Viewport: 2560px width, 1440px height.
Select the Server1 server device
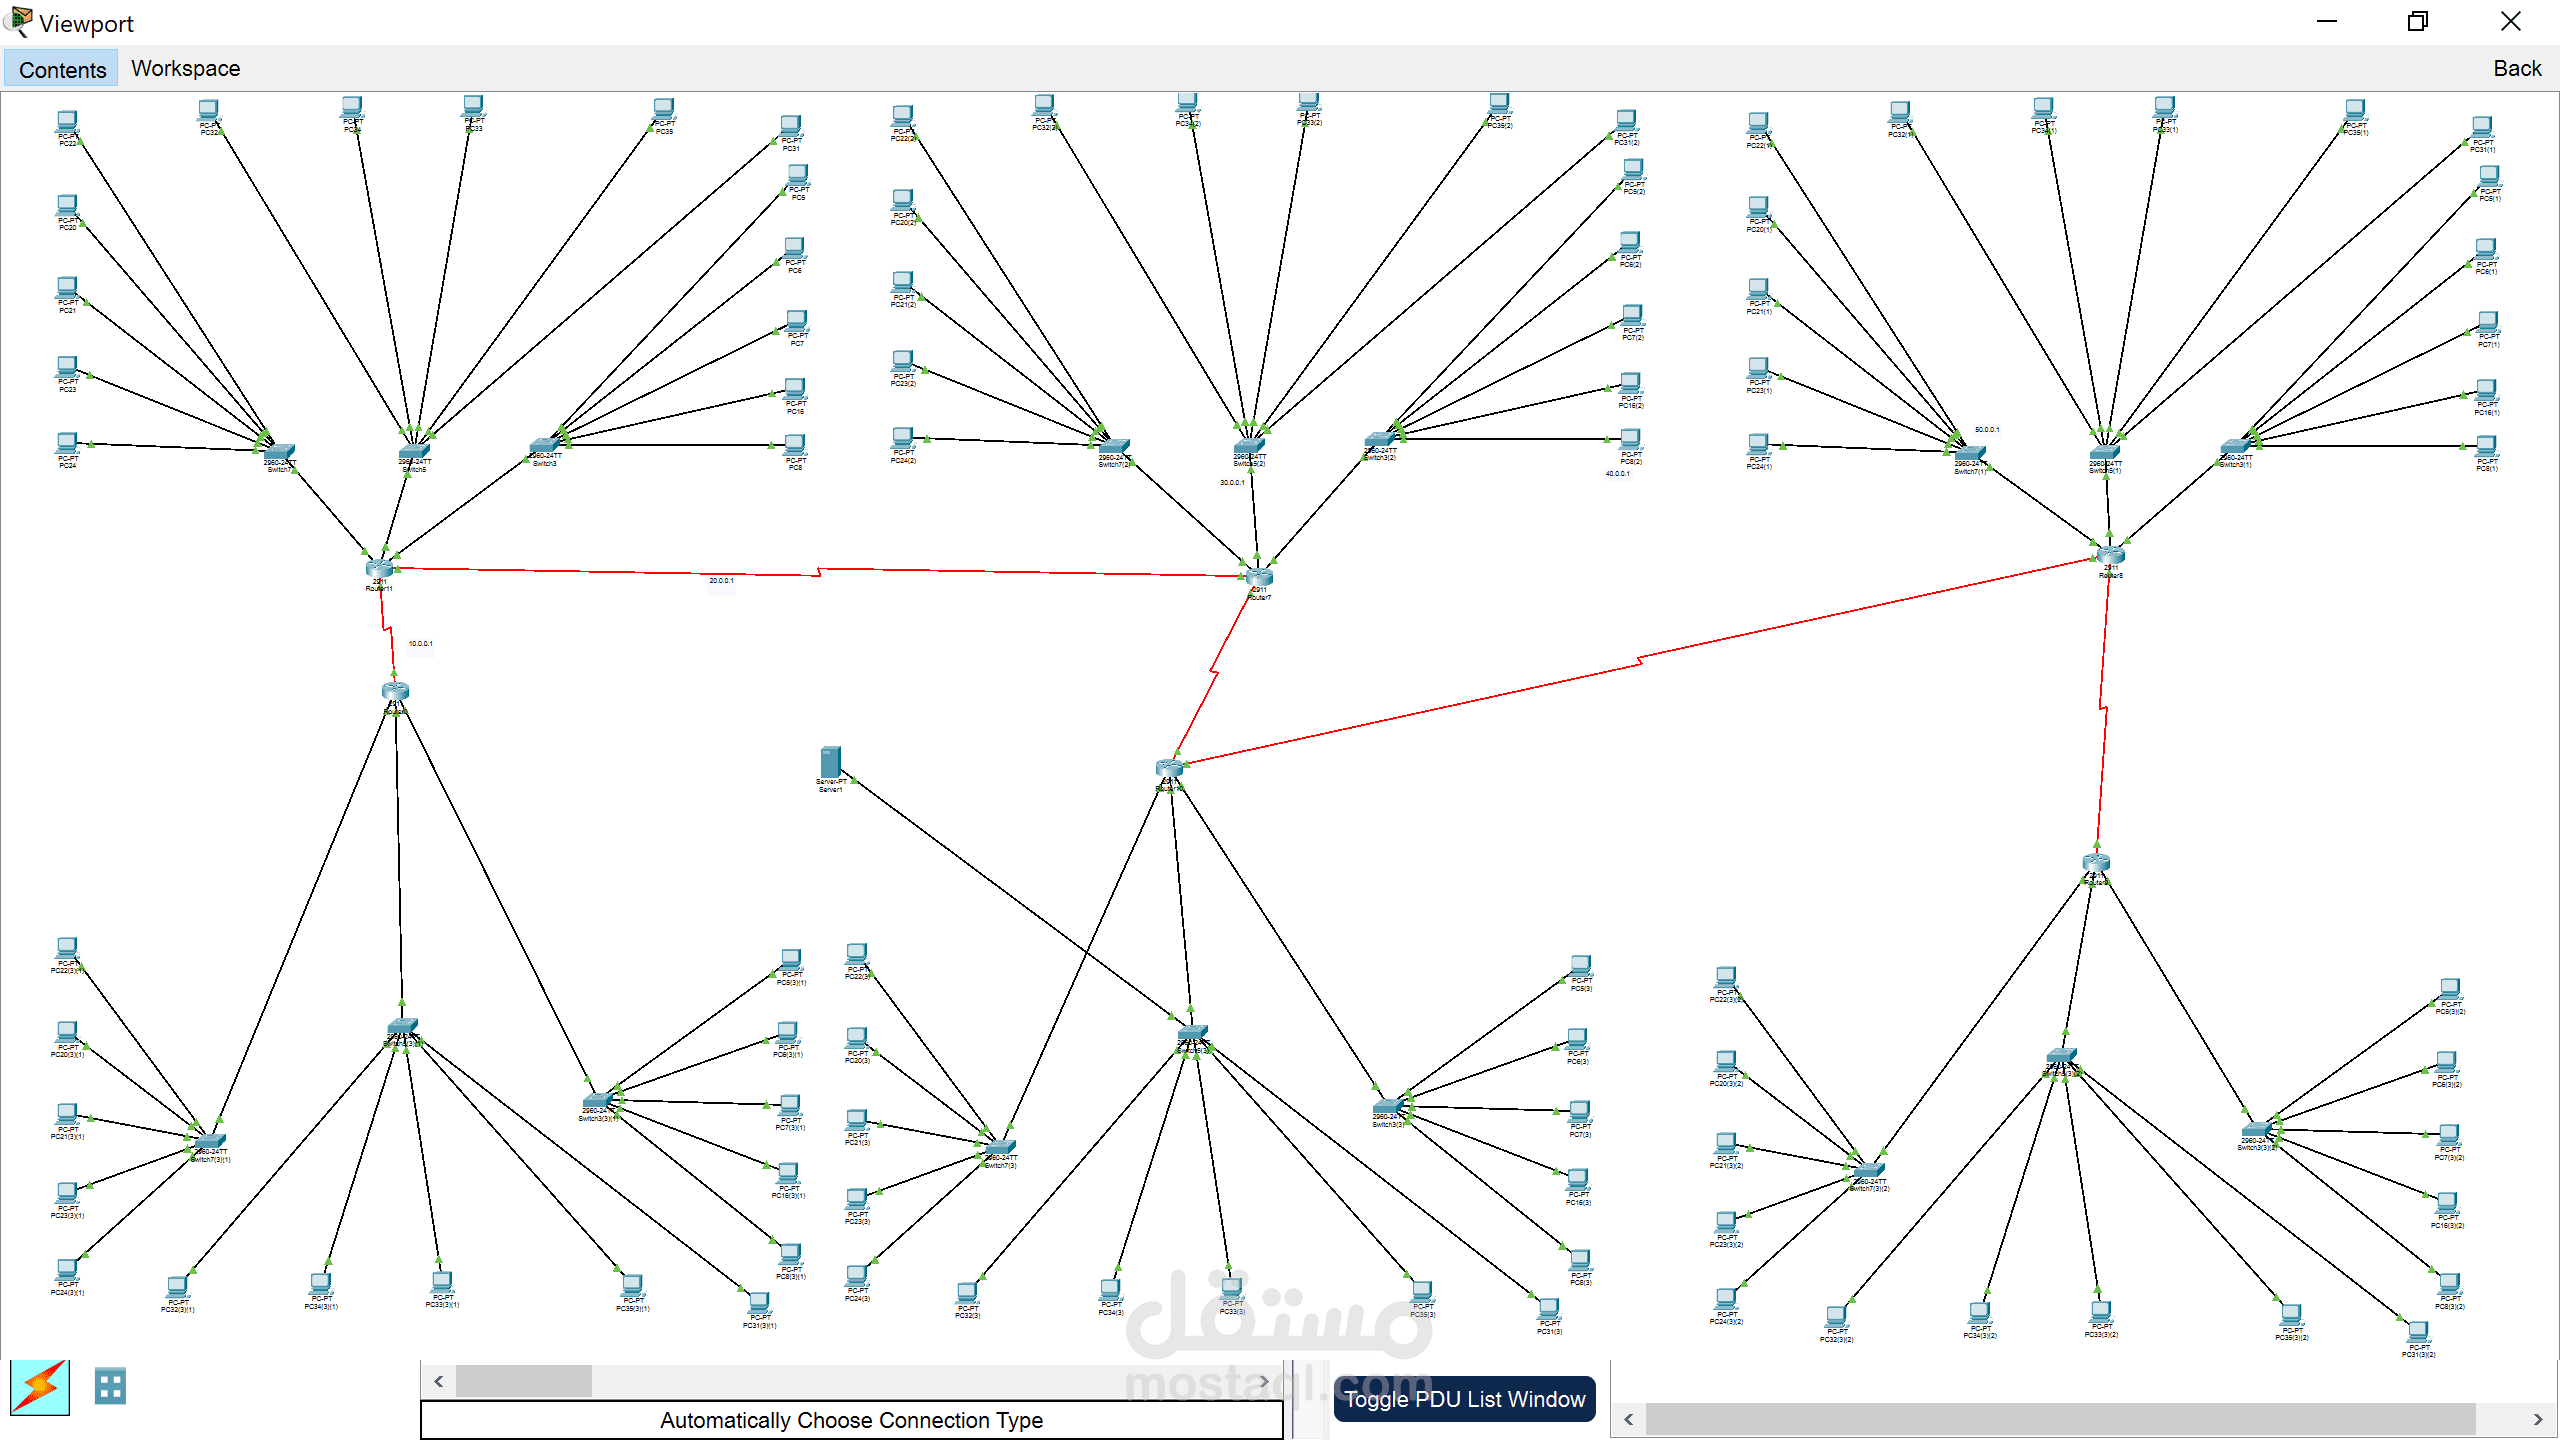pos(830,762)
